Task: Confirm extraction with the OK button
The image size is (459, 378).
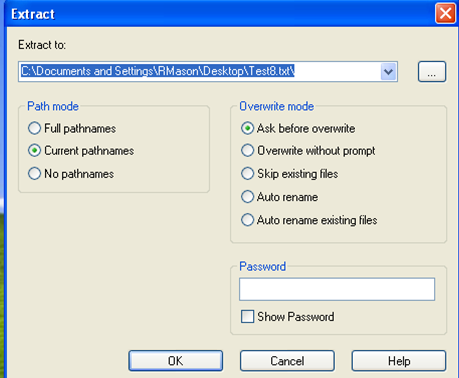Action: click(x=176, y=361)
